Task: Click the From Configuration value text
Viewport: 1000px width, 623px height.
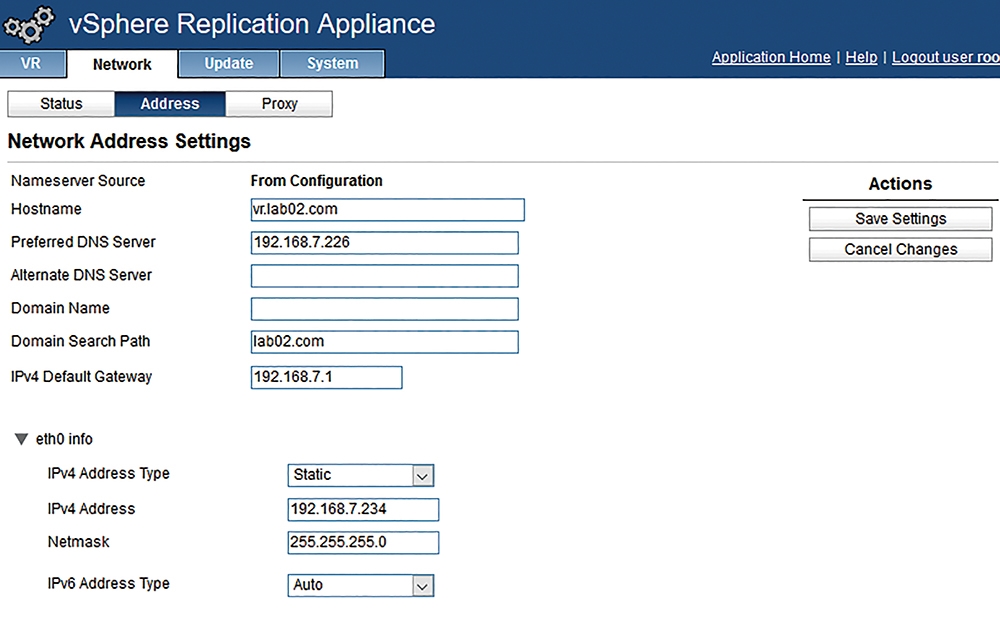Action: 316,181
